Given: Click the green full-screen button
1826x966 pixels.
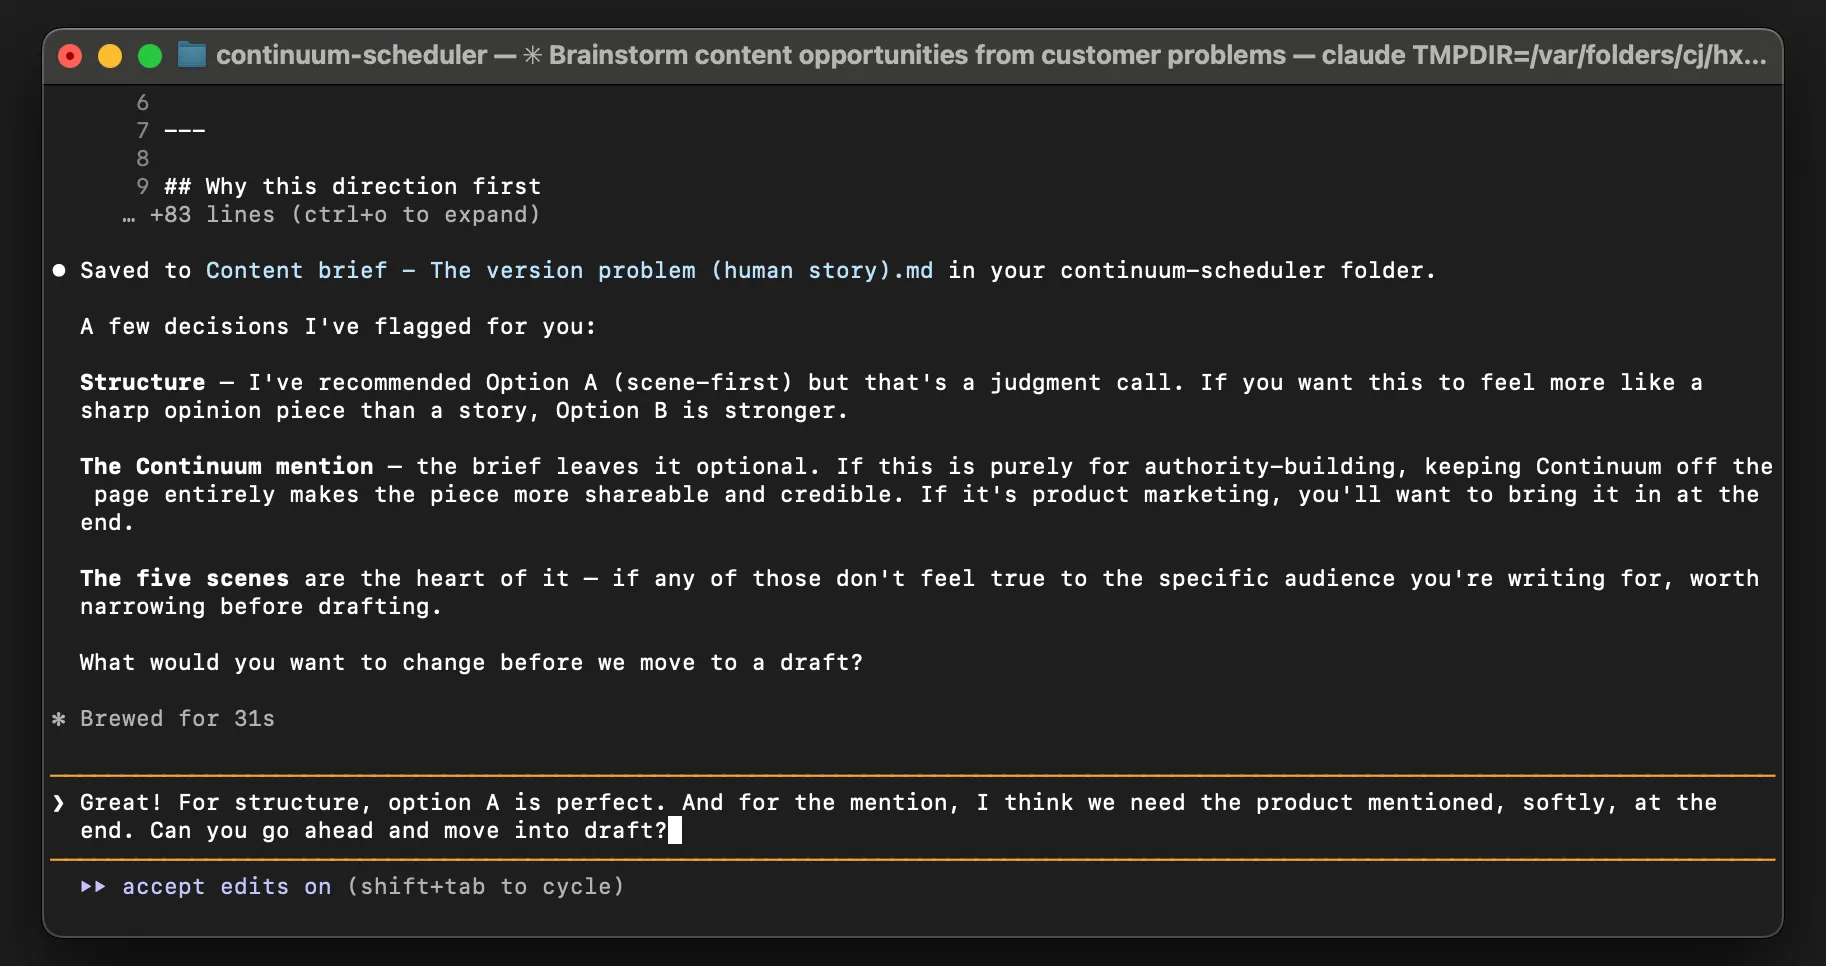Looking at the screenshot, I should 150,56.
